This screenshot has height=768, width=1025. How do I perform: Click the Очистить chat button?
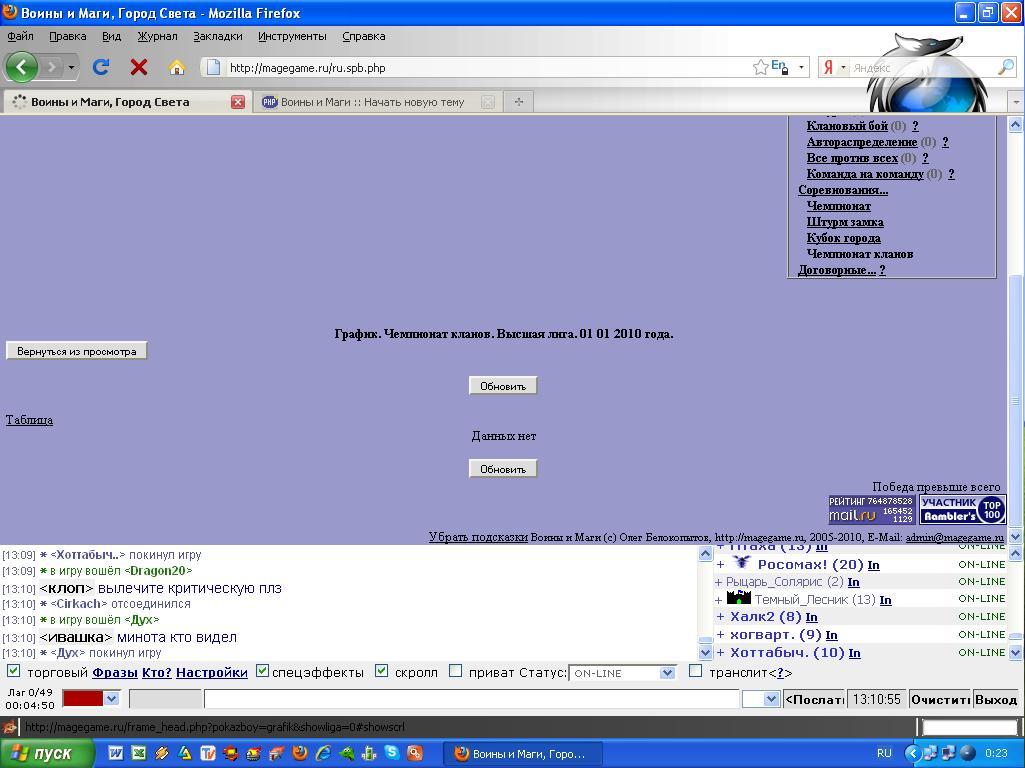pos(941,699)
